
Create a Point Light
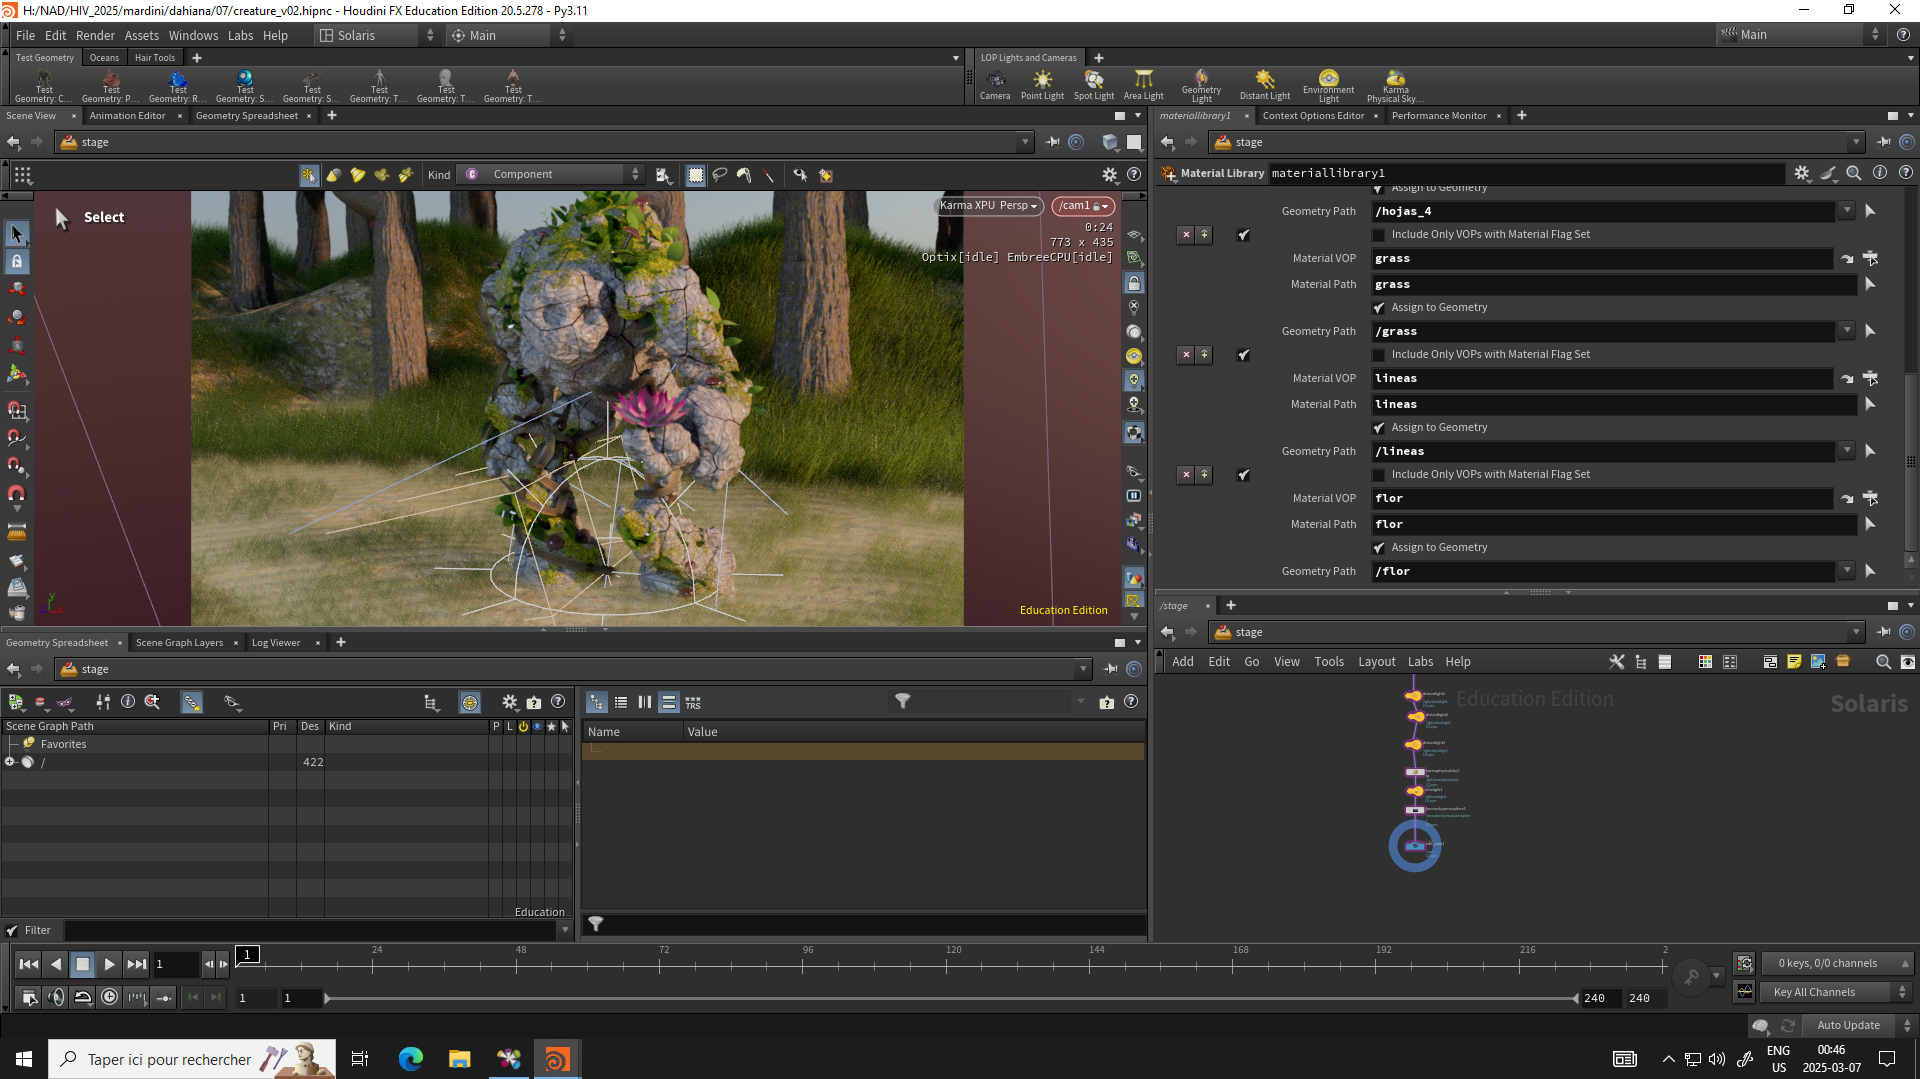point(1042,84)
